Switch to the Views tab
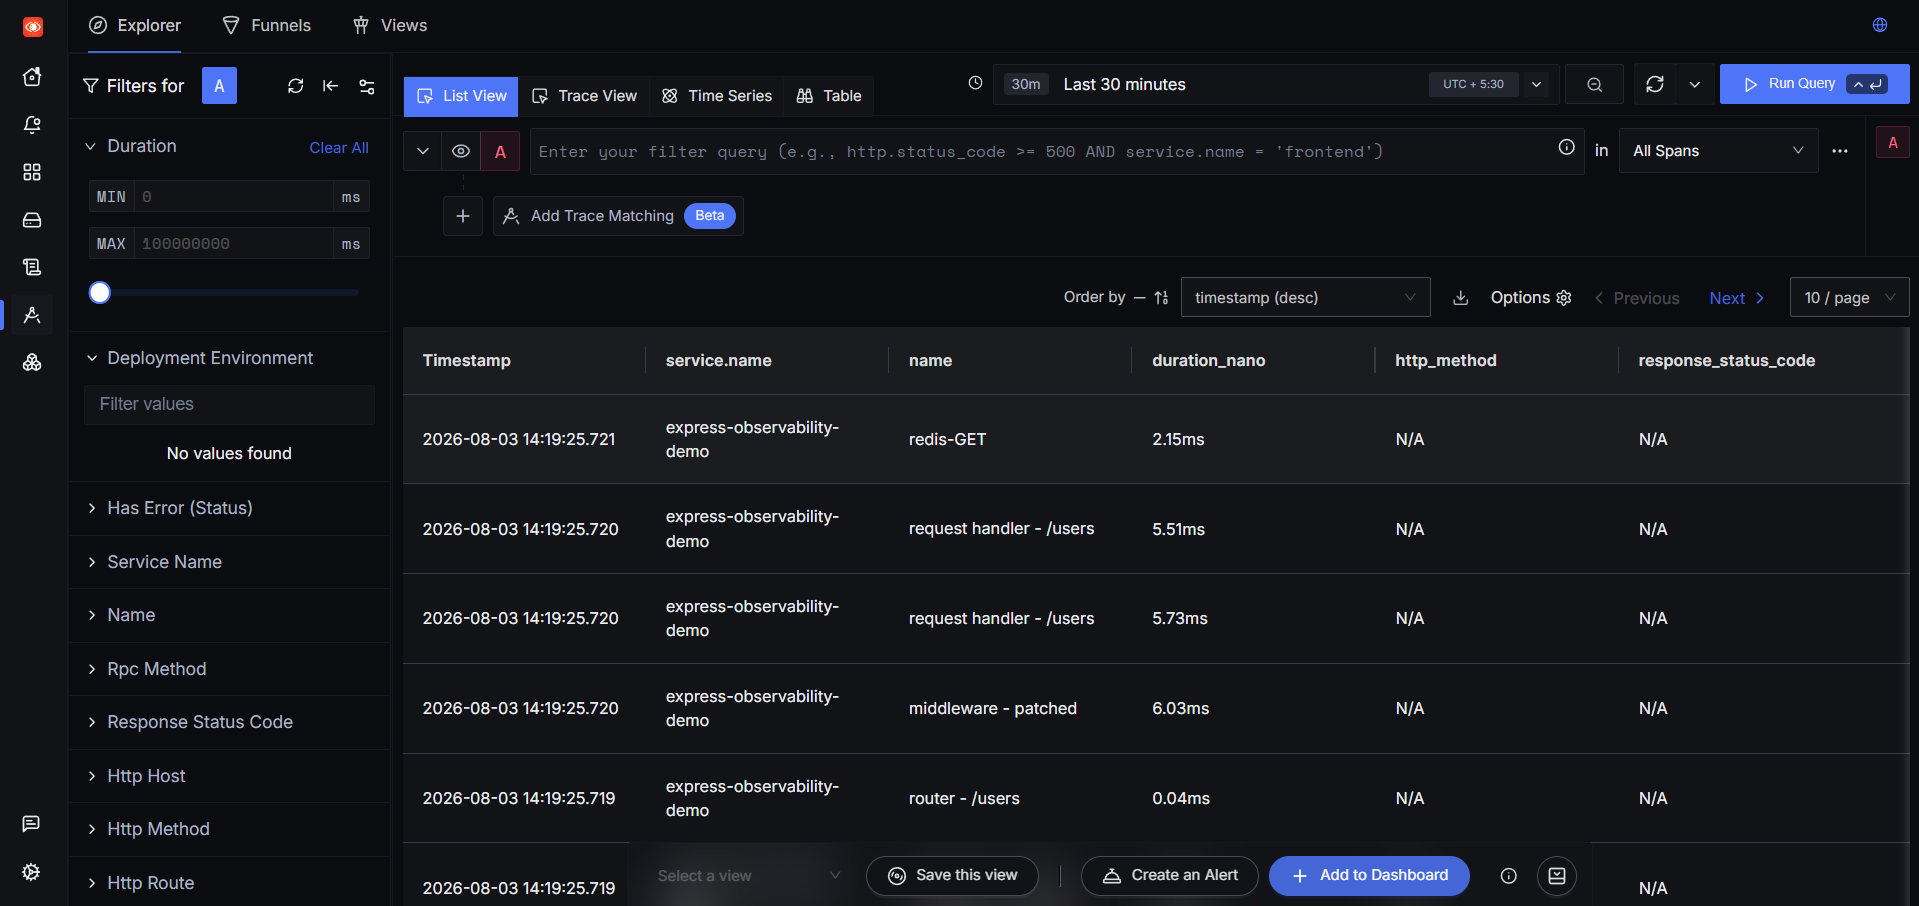Image resolution: width=1919 pixels, height=906 pixels. [x=390, y=25]
